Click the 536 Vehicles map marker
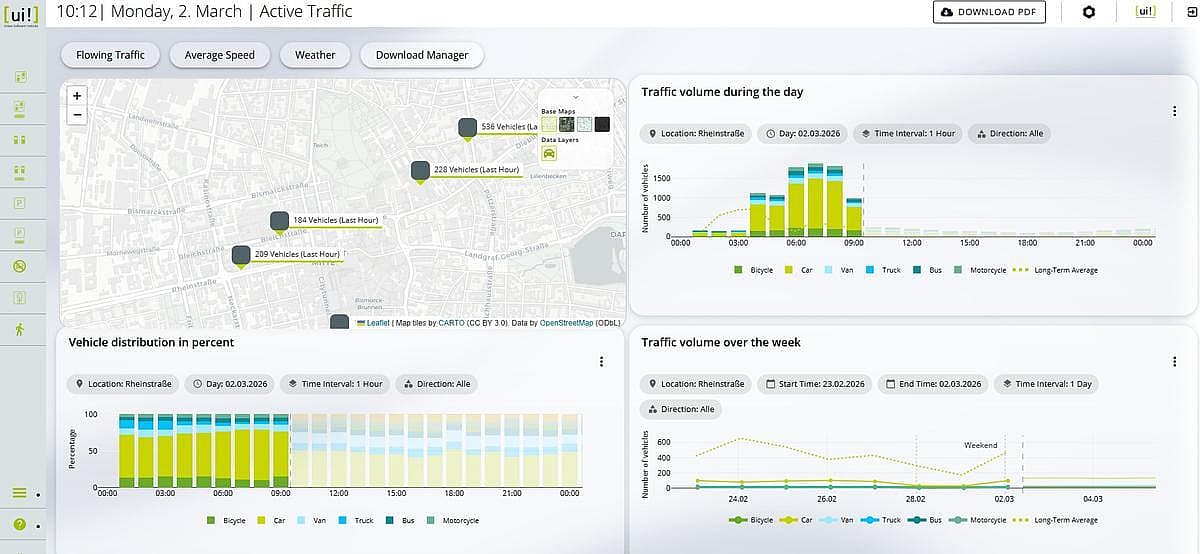The image size is (1200, 554). coord(467,128)
